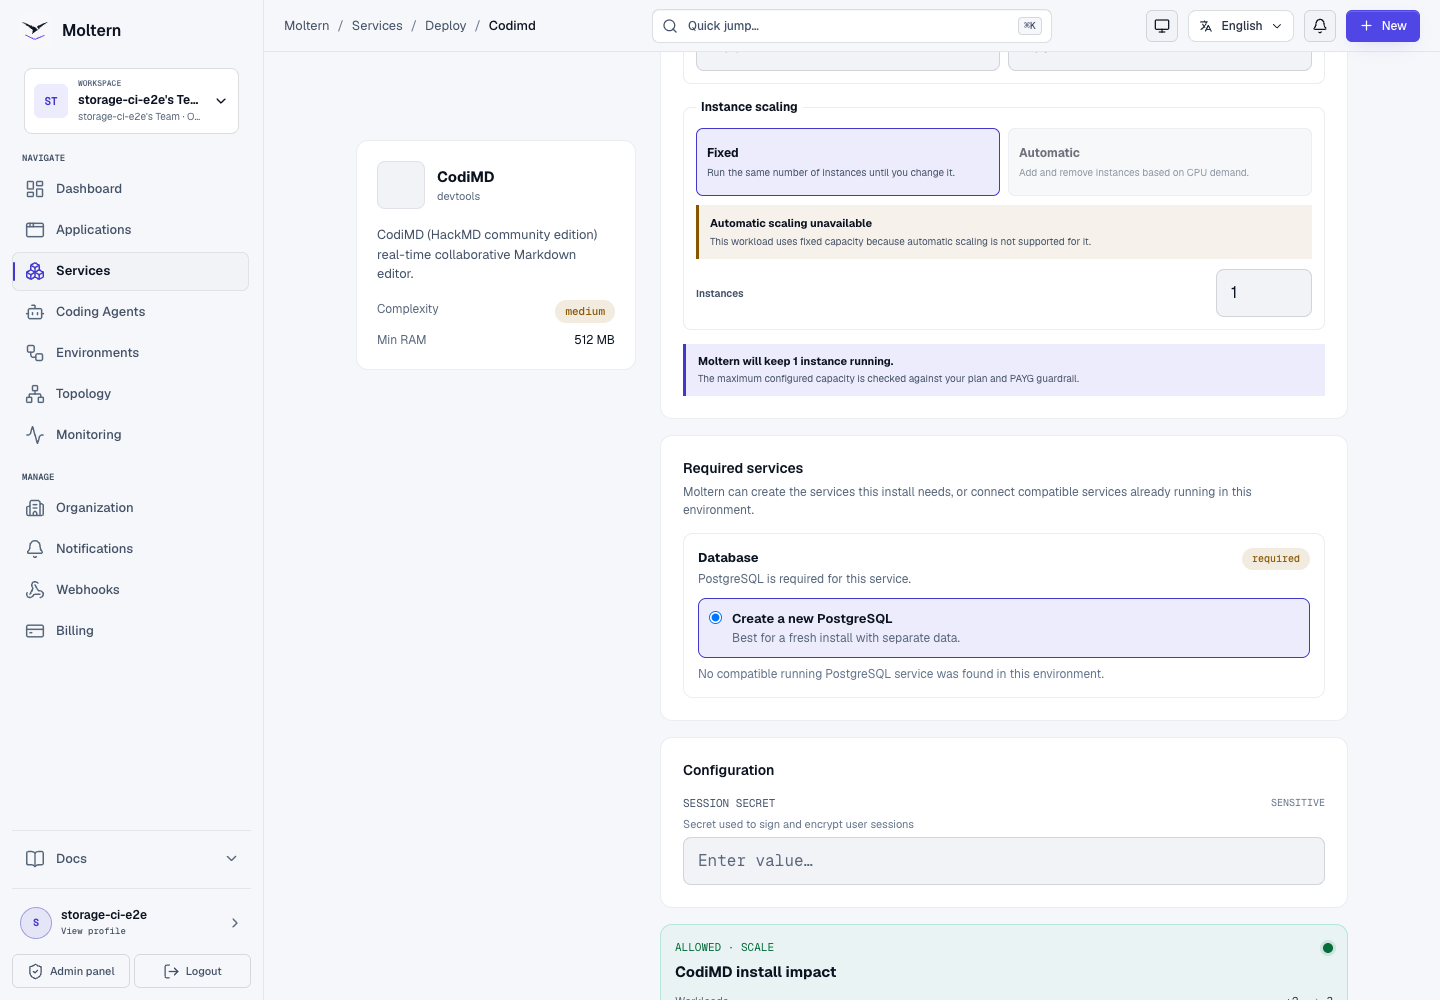
Task: Click the theme monitor icon in header
Action: pos(1162,26)
